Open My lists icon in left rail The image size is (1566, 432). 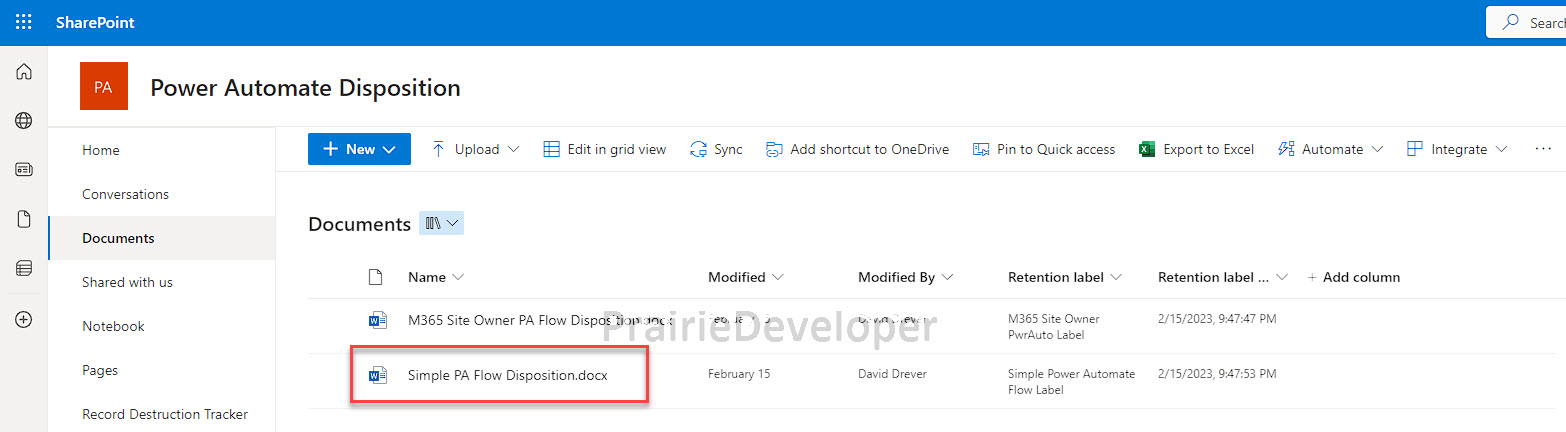(x=24, y=268)
